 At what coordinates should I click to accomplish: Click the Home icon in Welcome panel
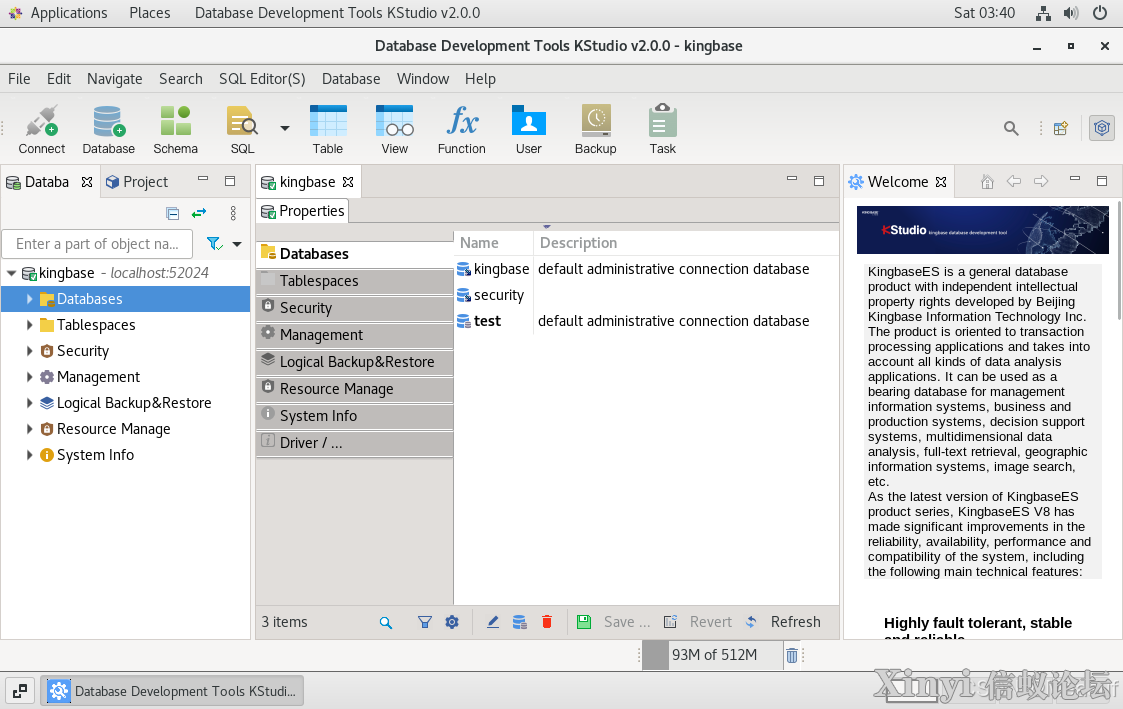coord(988,182)
